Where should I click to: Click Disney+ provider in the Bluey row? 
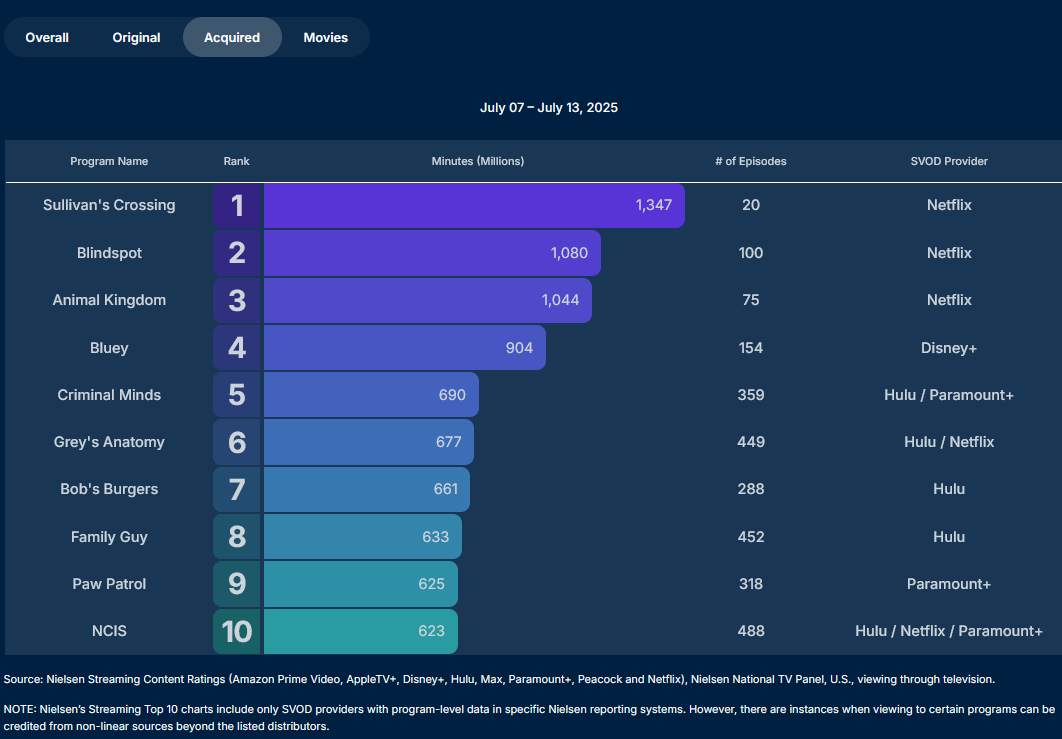[948, 348]
